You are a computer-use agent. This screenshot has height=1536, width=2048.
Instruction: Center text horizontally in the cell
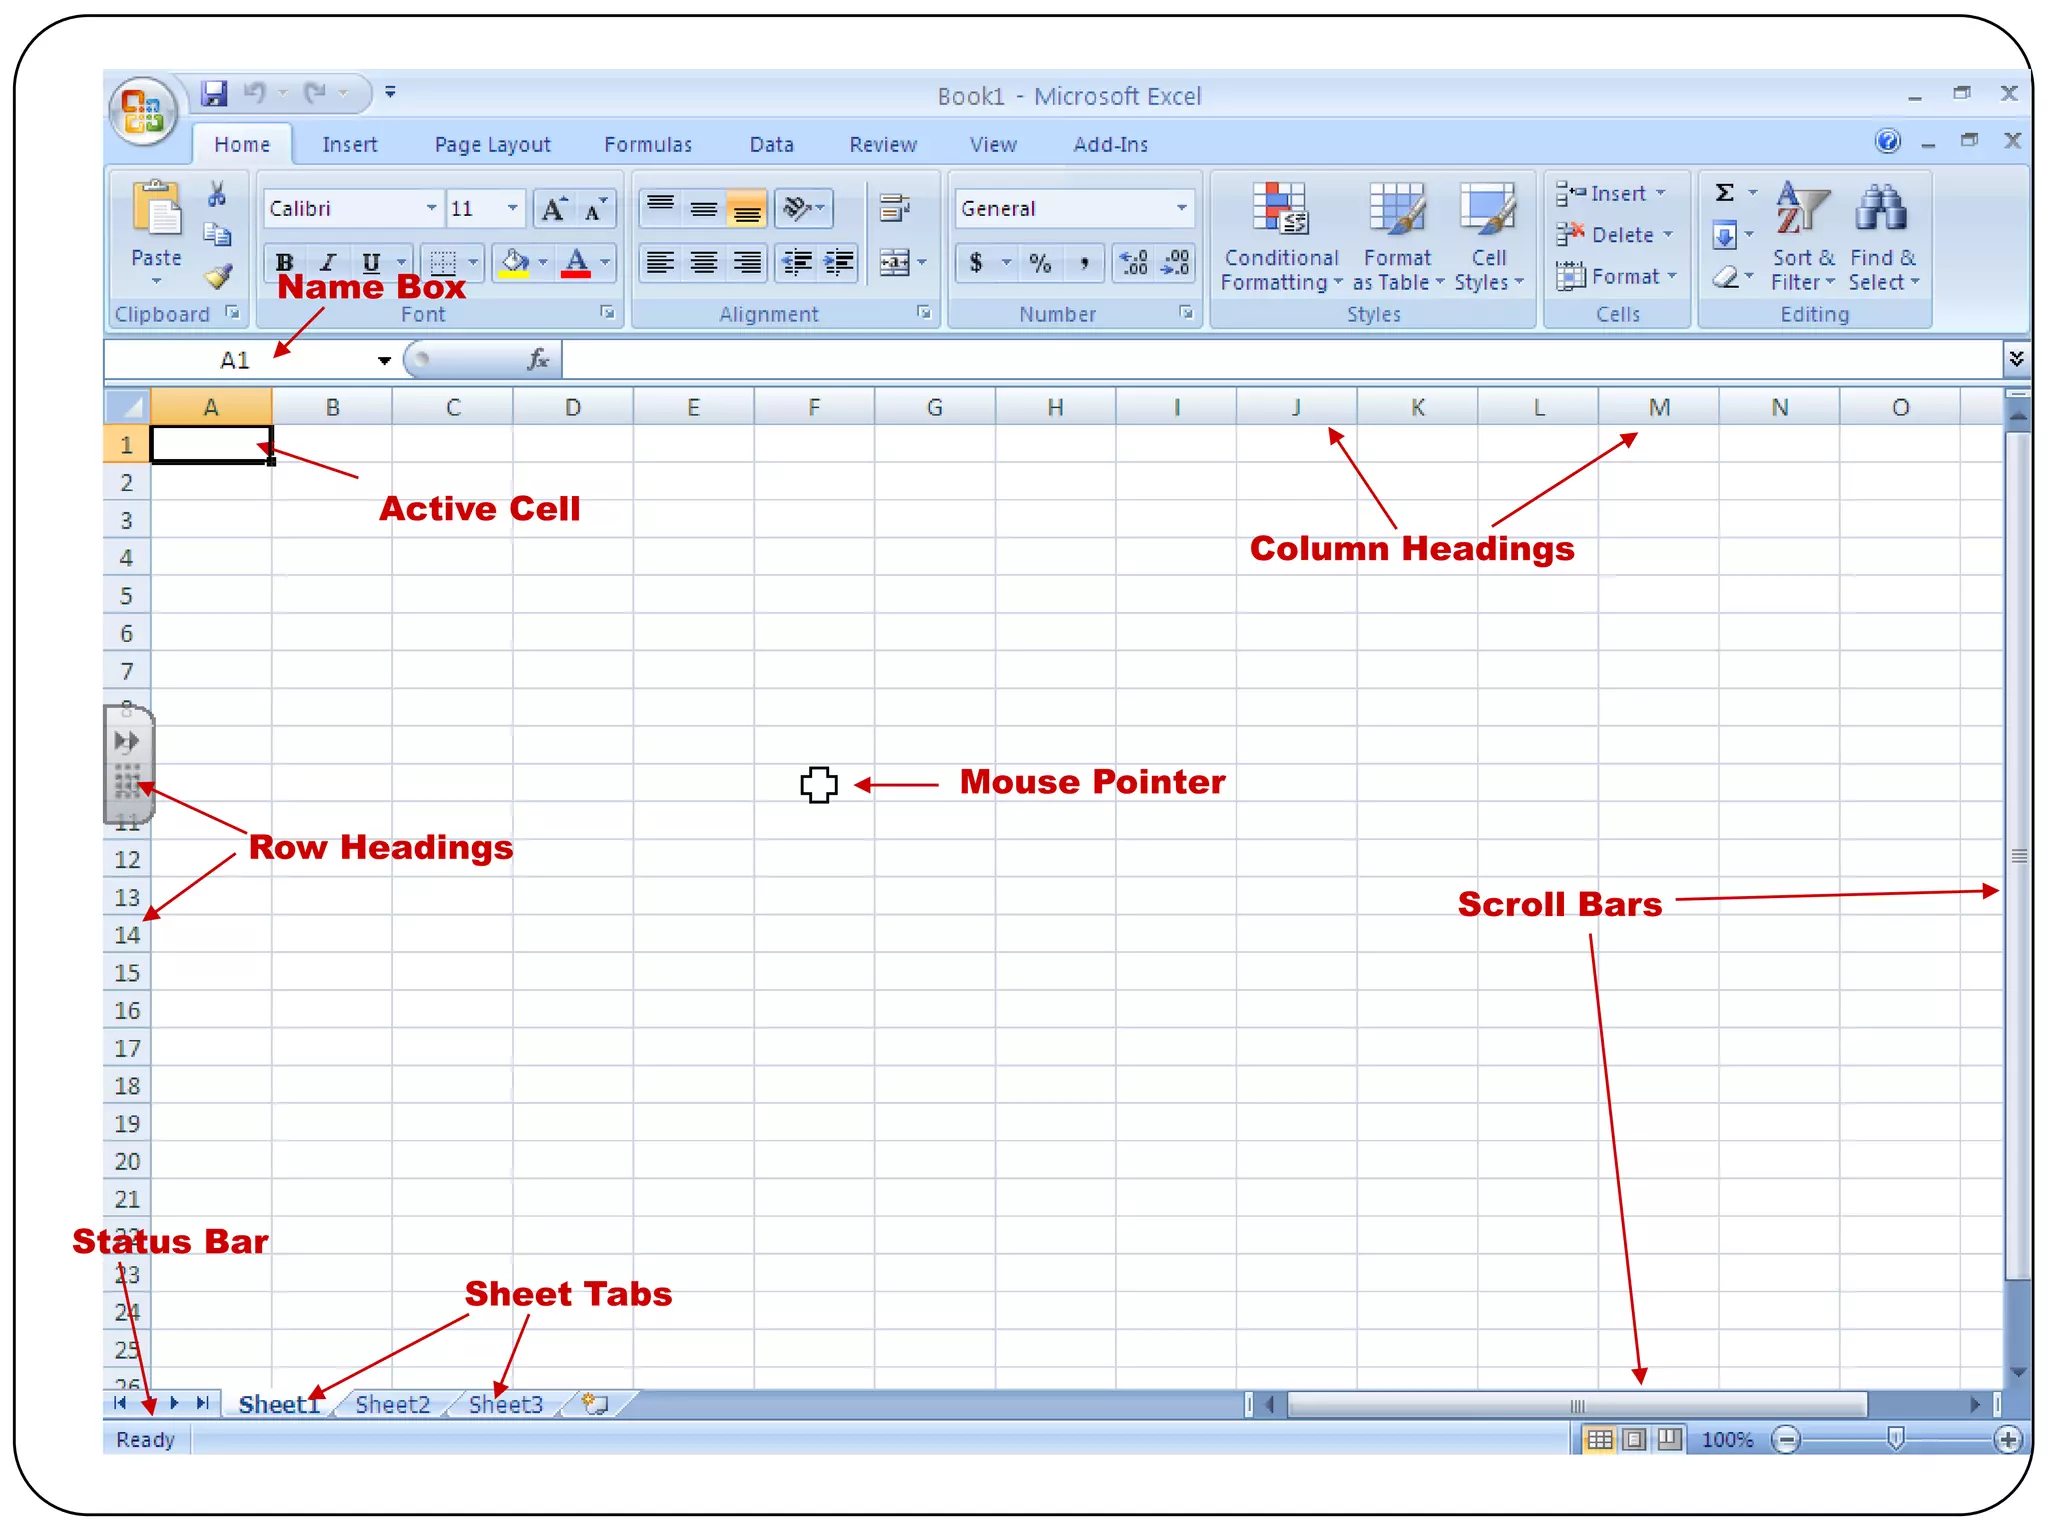pyautogui.click(x=703, y=263)
